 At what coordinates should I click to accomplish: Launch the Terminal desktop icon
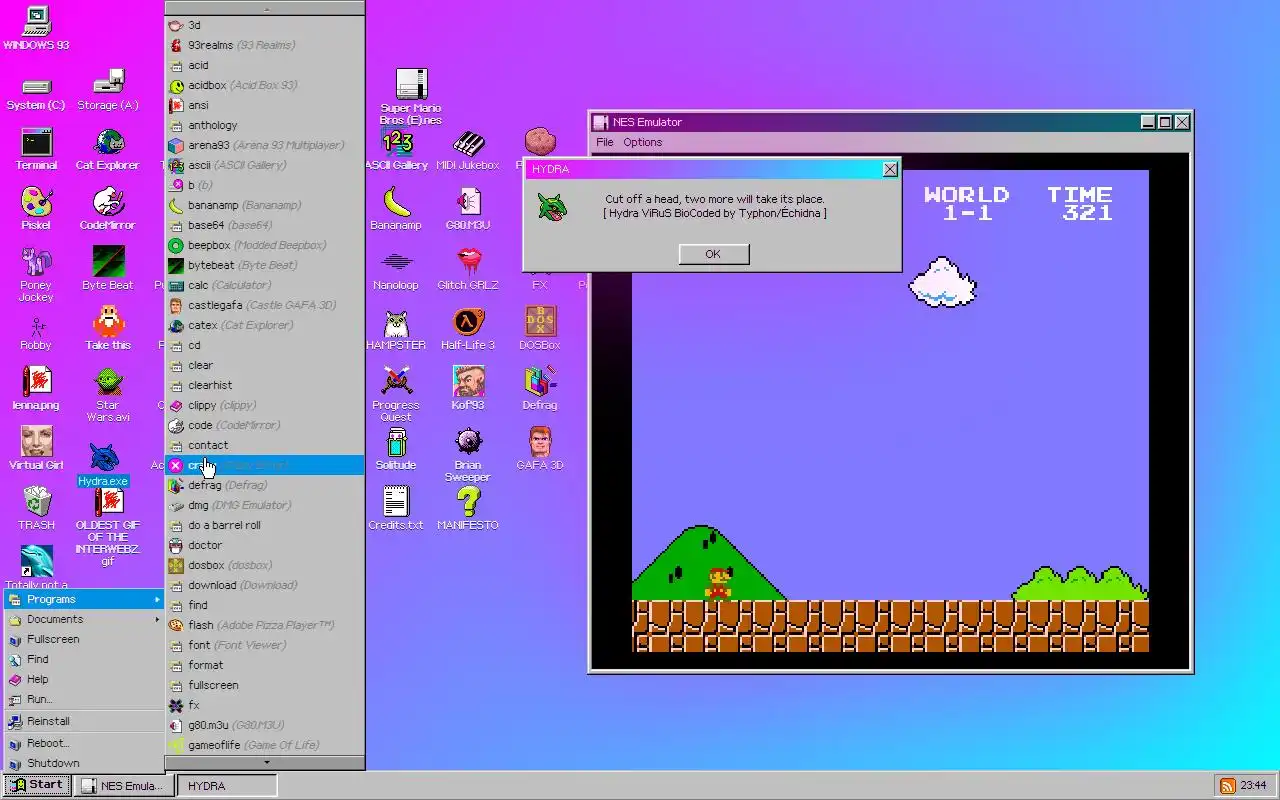[36, 150]
